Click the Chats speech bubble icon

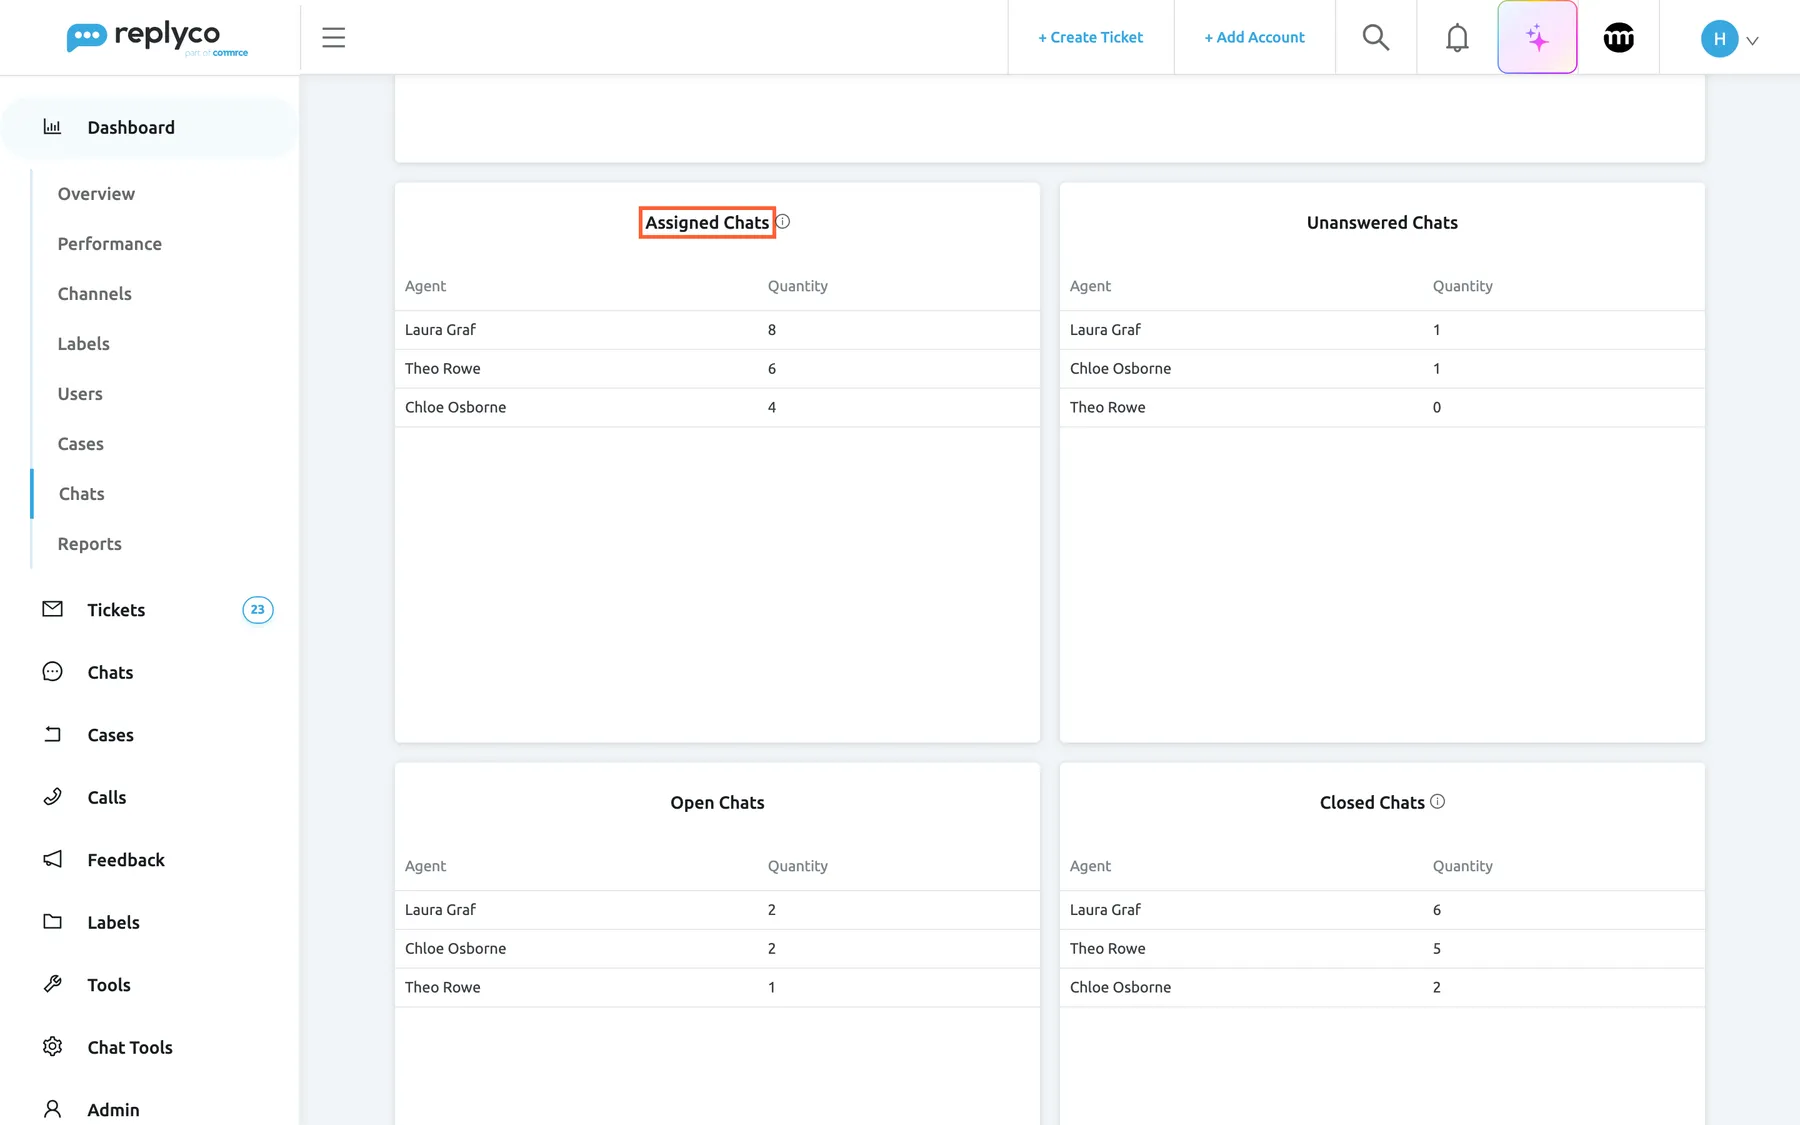tap(53, 672)
